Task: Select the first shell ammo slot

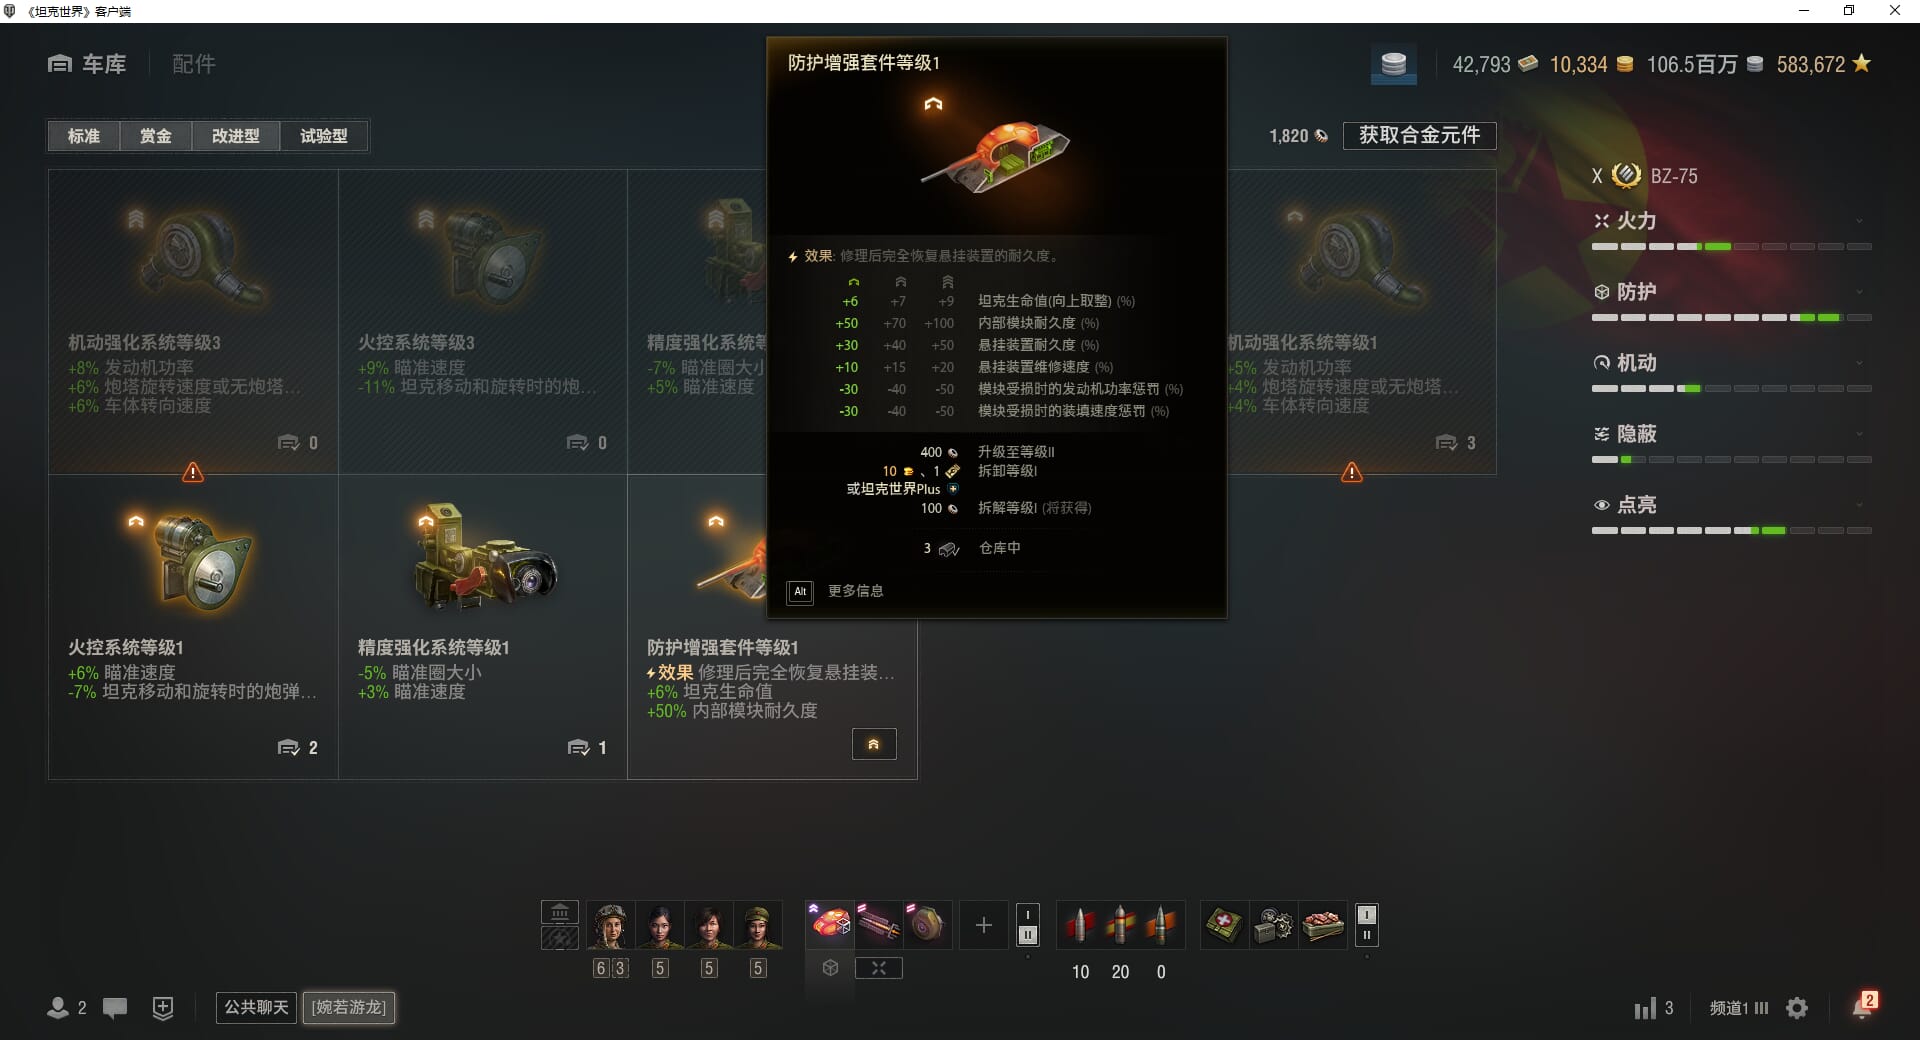Action: click(1080, 925)
